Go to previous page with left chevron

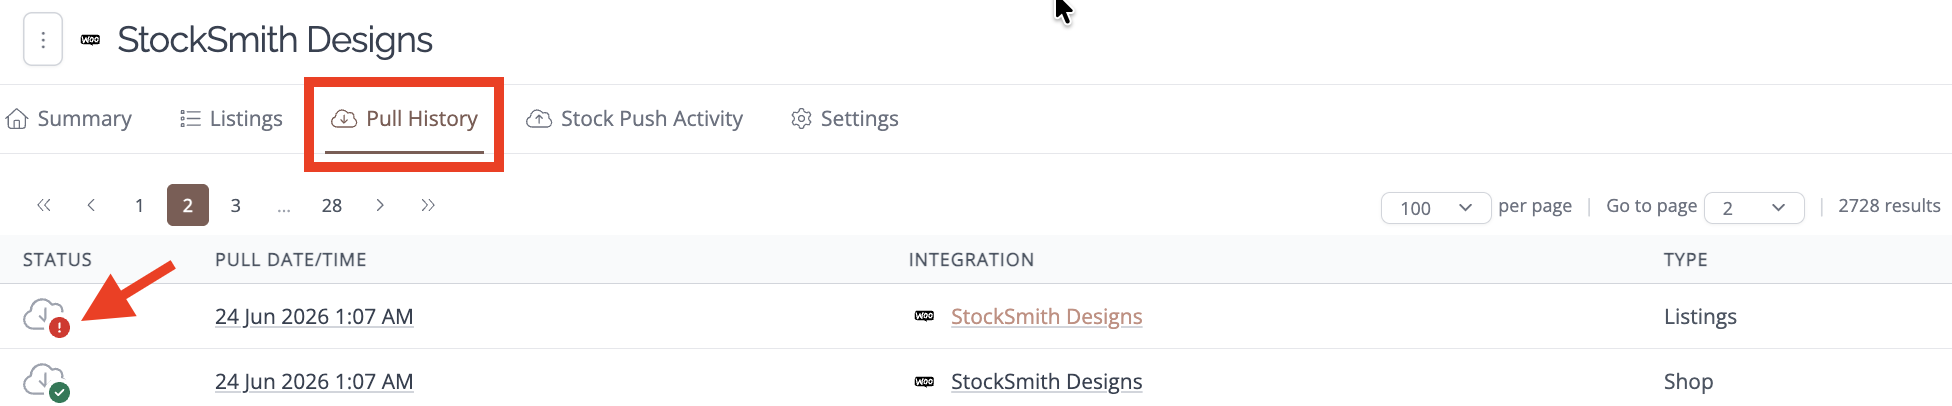[91, 205]
